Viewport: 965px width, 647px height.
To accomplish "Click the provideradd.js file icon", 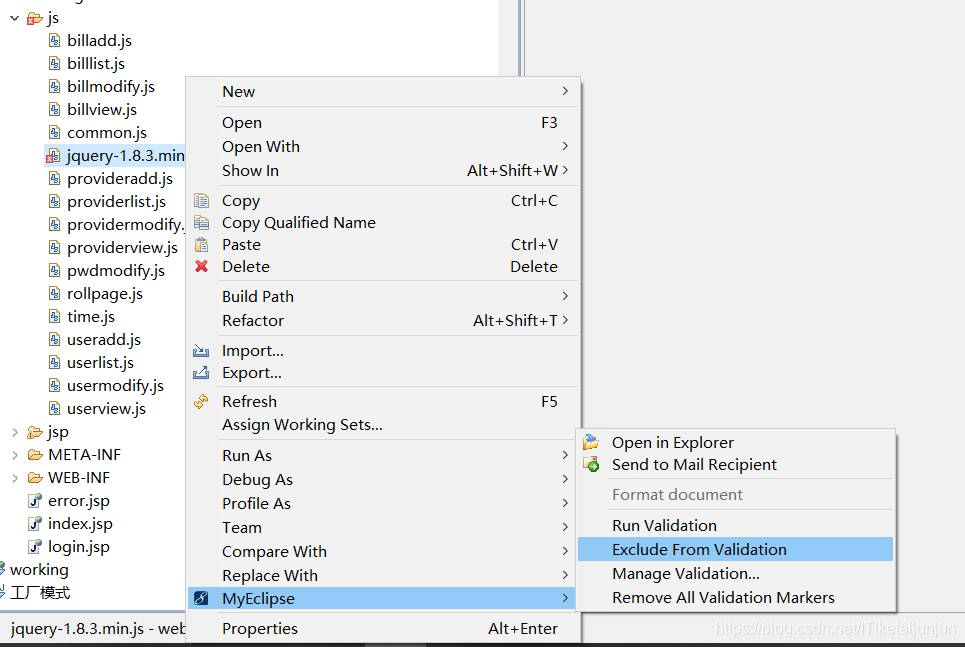I will (x=55, y=179).
